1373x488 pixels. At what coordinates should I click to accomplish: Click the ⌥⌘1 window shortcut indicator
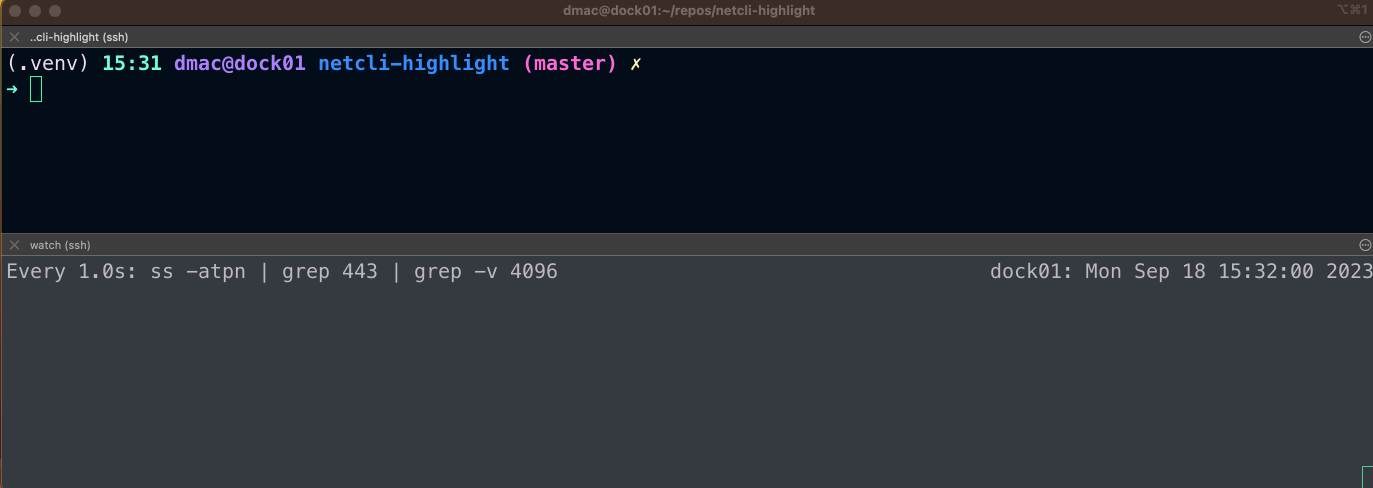1351,10
